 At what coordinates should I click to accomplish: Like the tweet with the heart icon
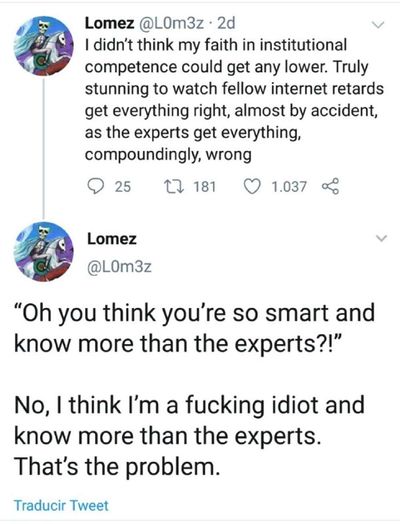pos(252,186)
